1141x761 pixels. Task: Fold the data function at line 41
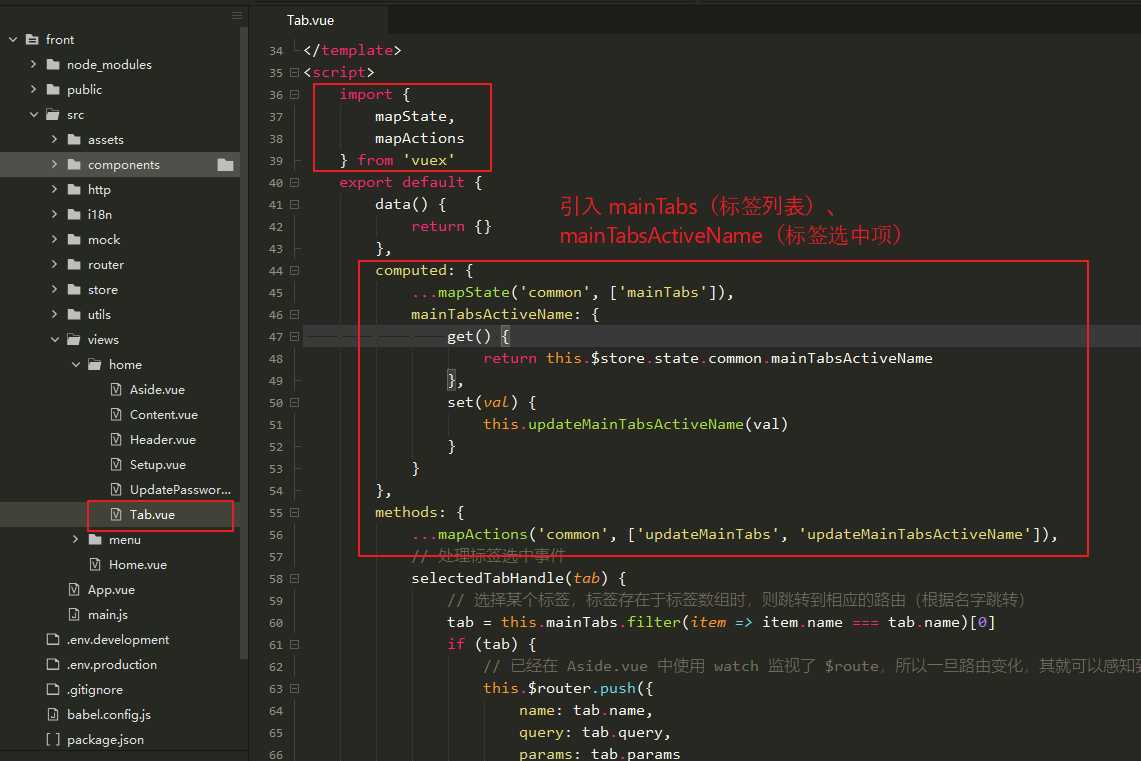point(294,204)
